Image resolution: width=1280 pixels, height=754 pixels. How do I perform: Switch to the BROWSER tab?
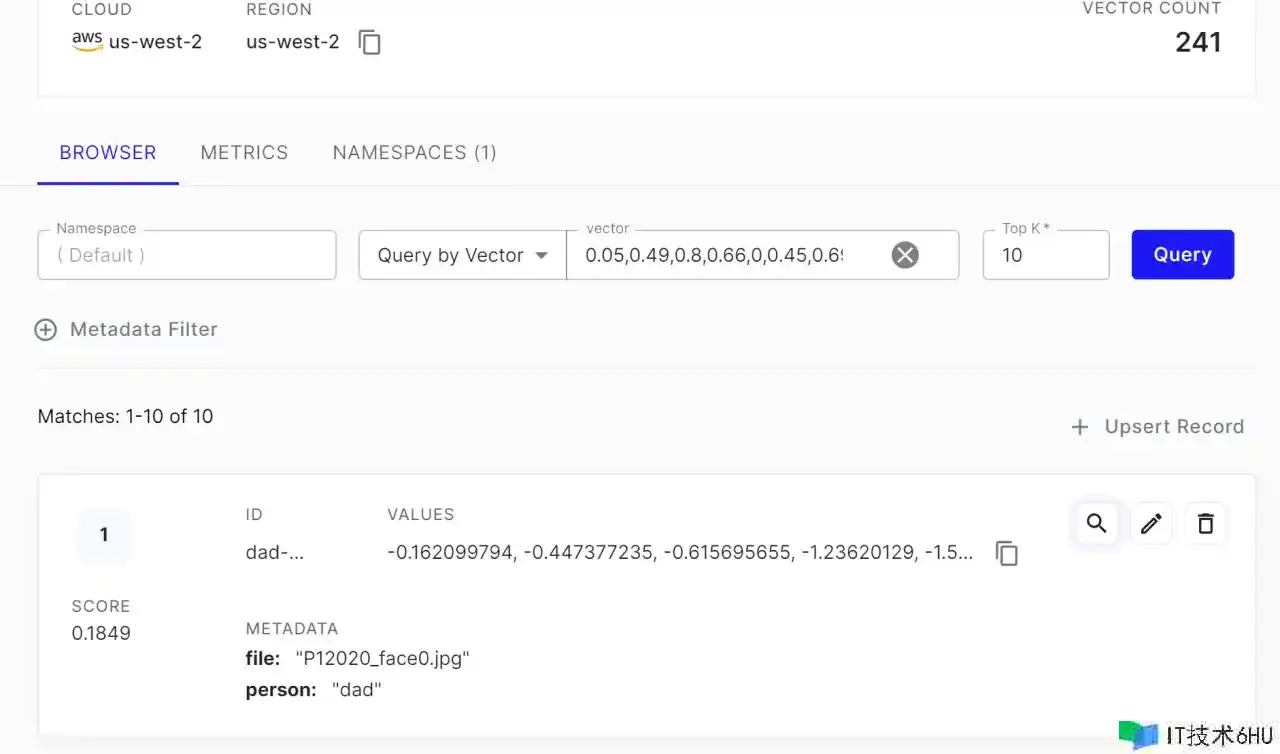[x=108, y=153]
